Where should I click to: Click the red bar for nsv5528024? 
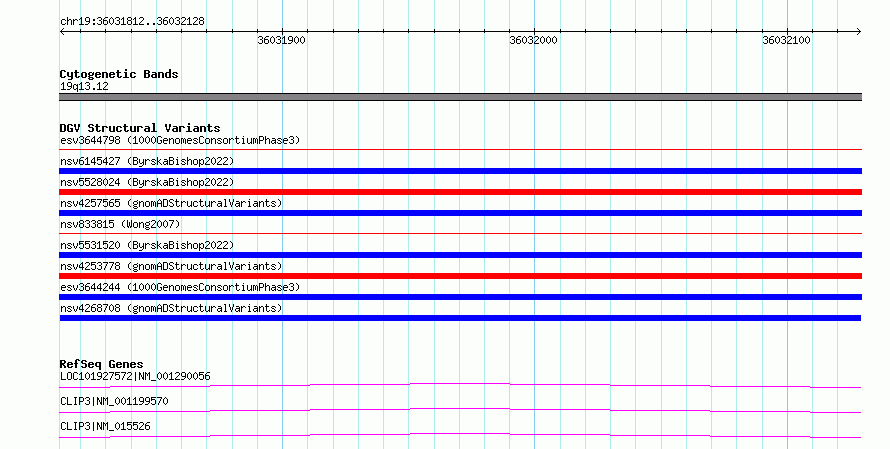tap(460, 192)
